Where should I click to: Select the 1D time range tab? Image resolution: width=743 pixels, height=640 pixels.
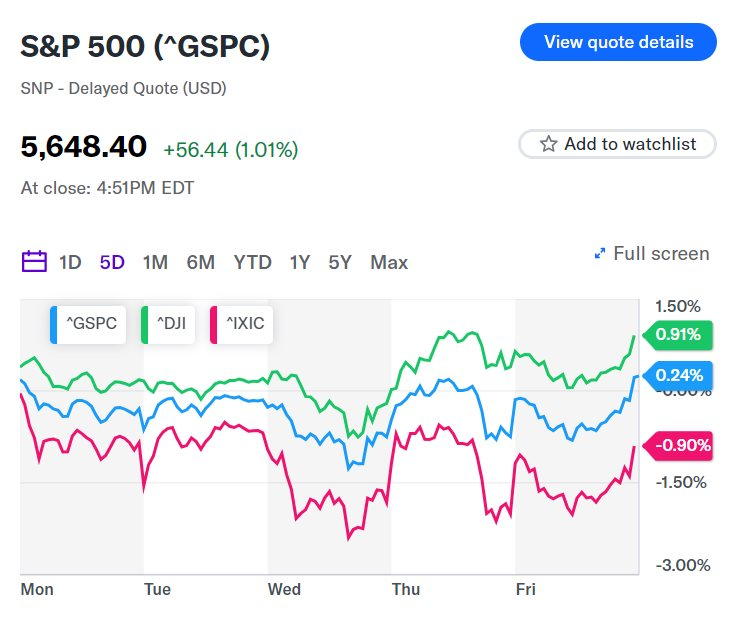point(70,263)
